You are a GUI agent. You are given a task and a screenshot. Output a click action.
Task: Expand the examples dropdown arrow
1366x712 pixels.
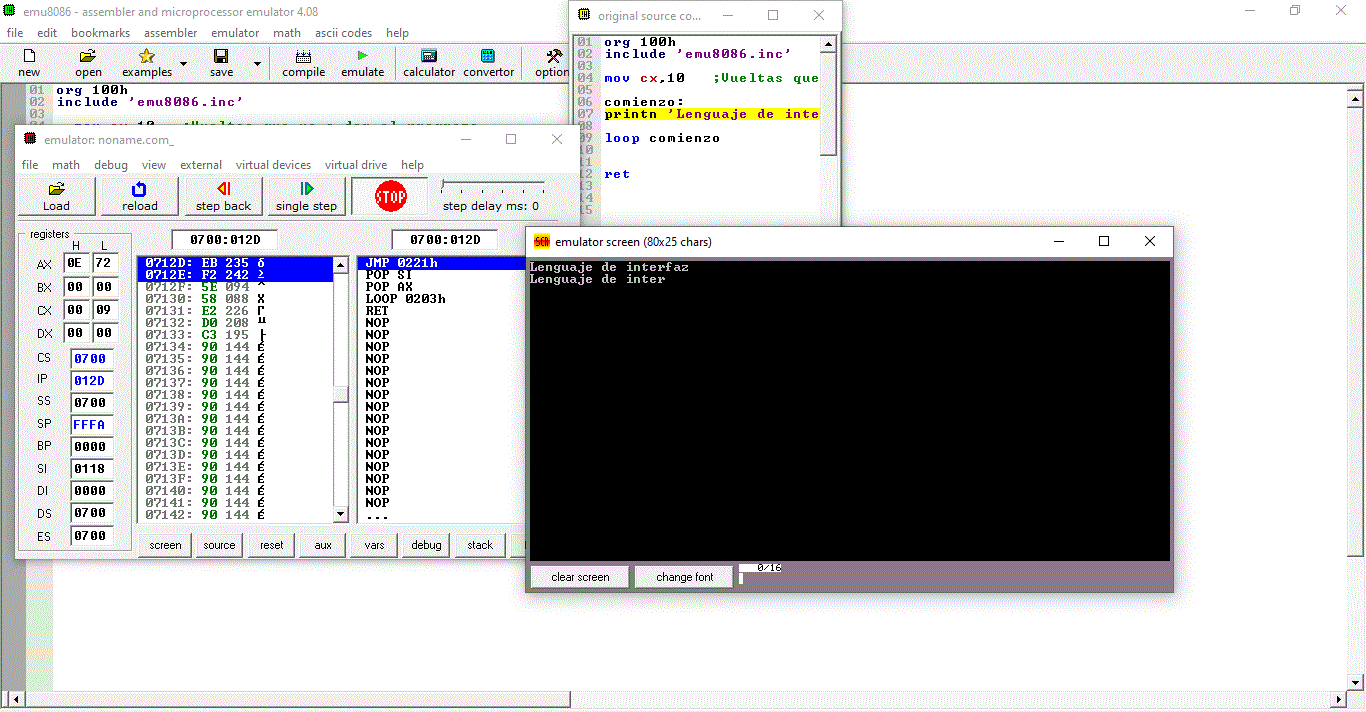coord(183,64)
